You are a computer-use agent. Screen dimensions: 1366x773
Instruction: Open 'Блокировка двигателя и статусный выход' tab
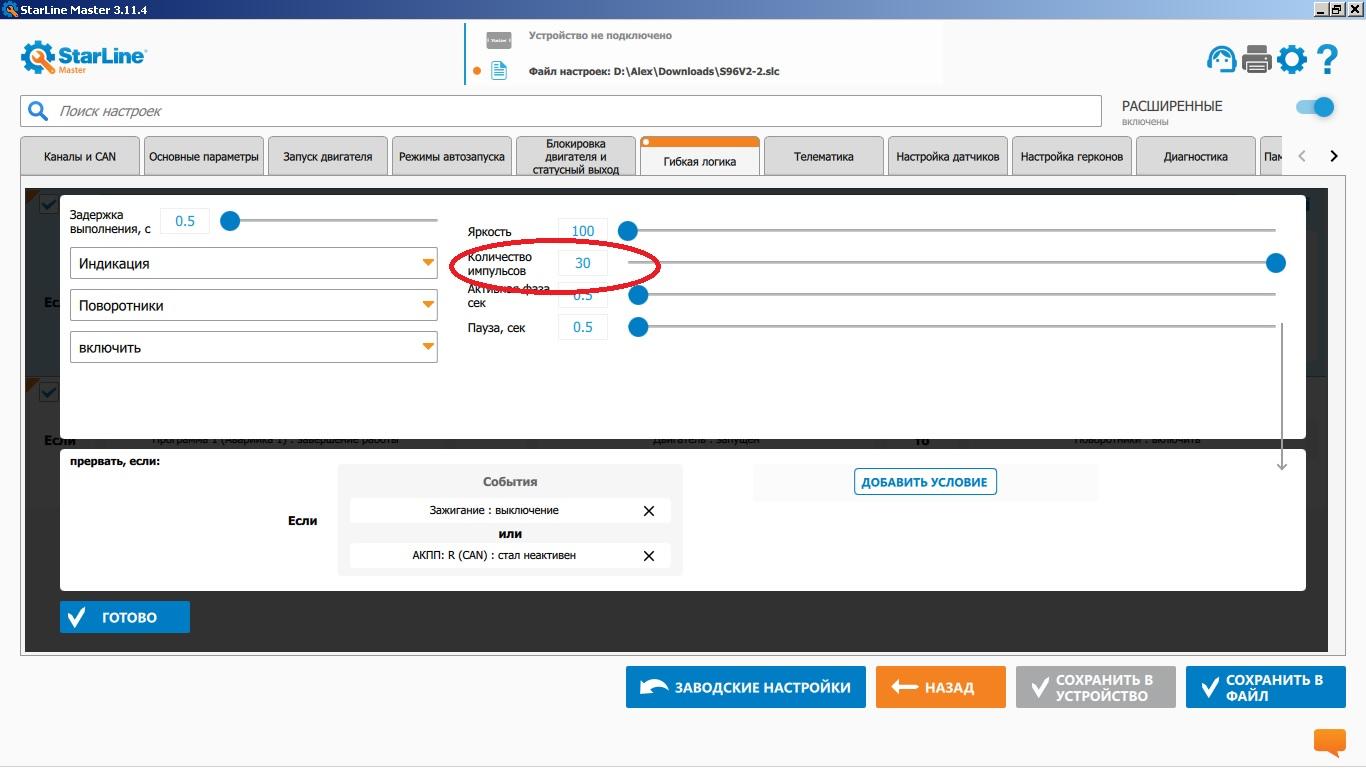576,157
